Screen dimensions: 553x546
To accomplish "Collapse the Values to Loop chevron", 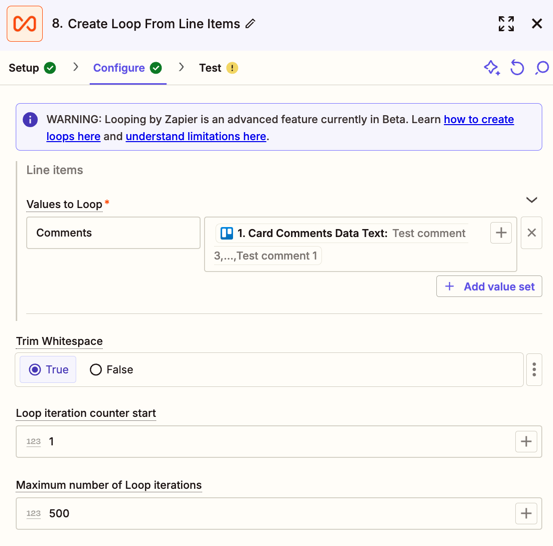I will pyautogui.click(x=531, y=200).
